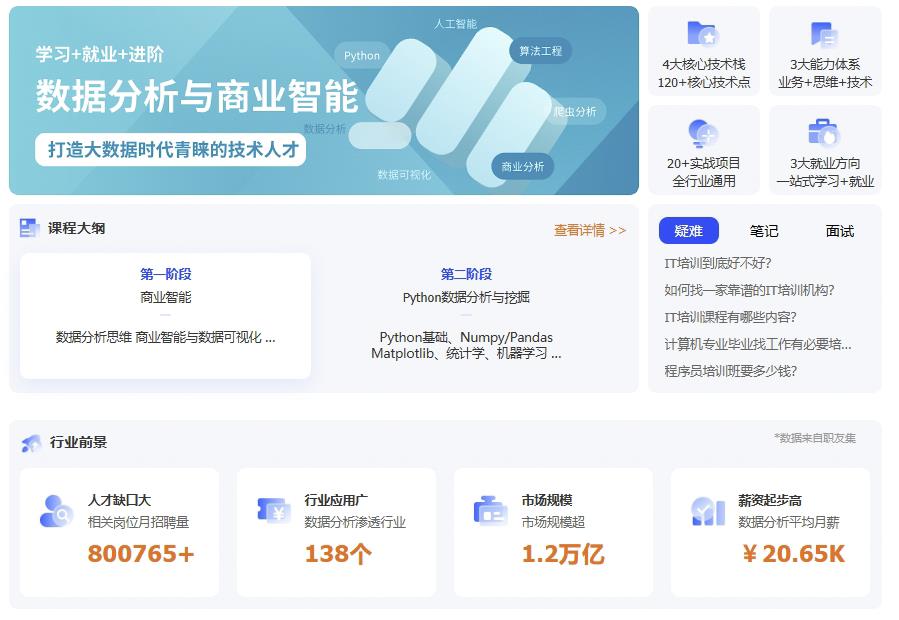Click the lightbulb icon above 20+实战项目
The width and height of the screenshot is (899, 620).
click(x=703, y=133)
